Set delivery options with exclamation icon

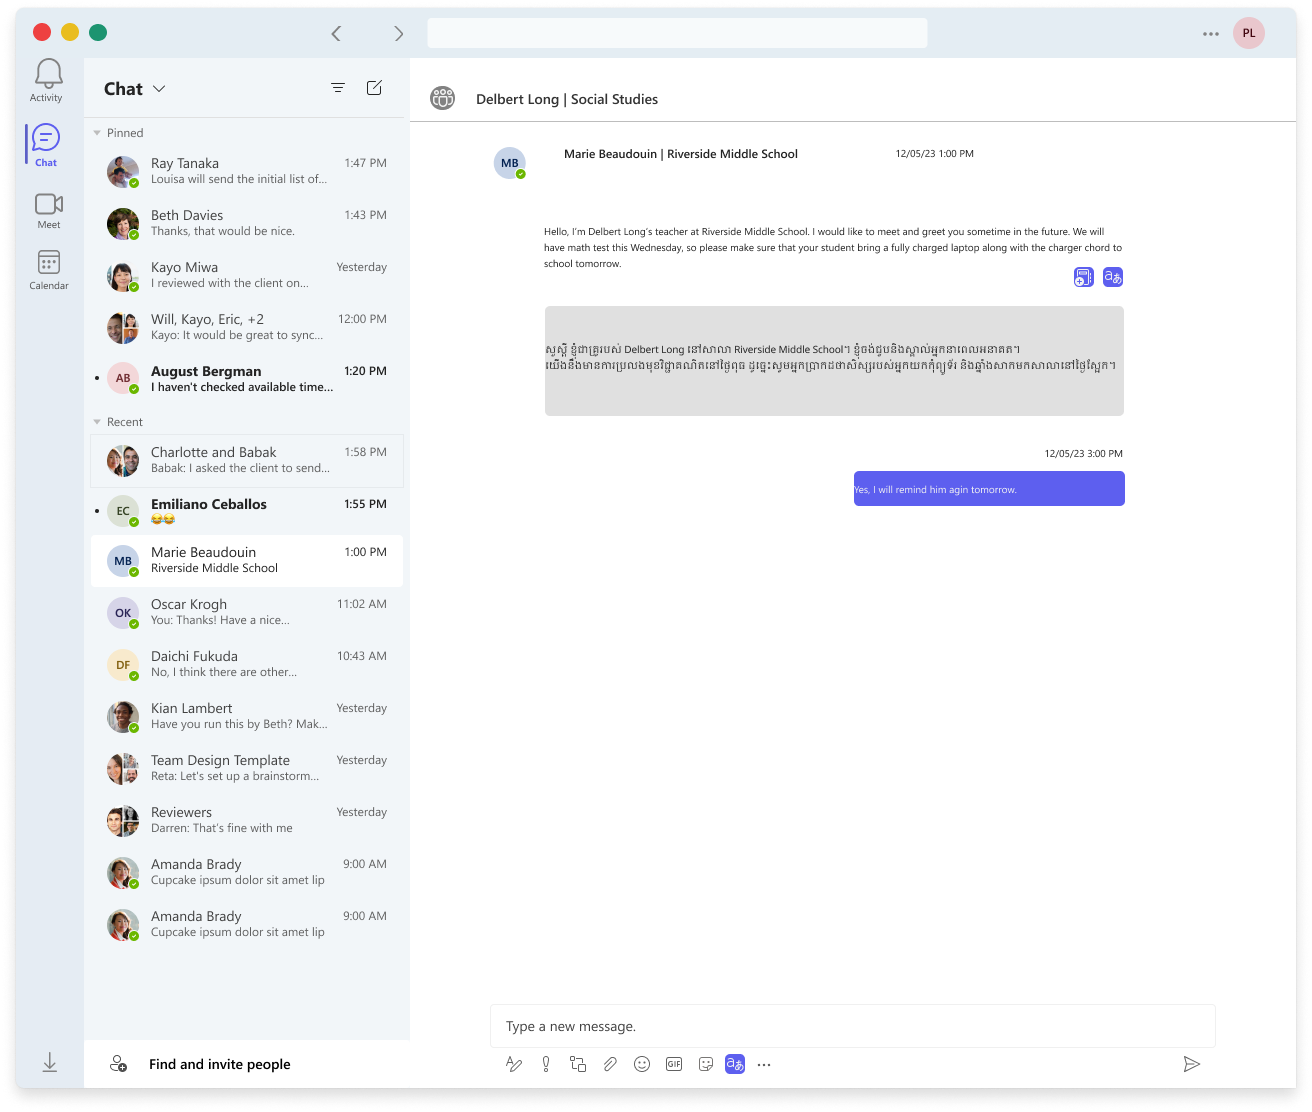pyautogui.click(x=546, y=1064)
